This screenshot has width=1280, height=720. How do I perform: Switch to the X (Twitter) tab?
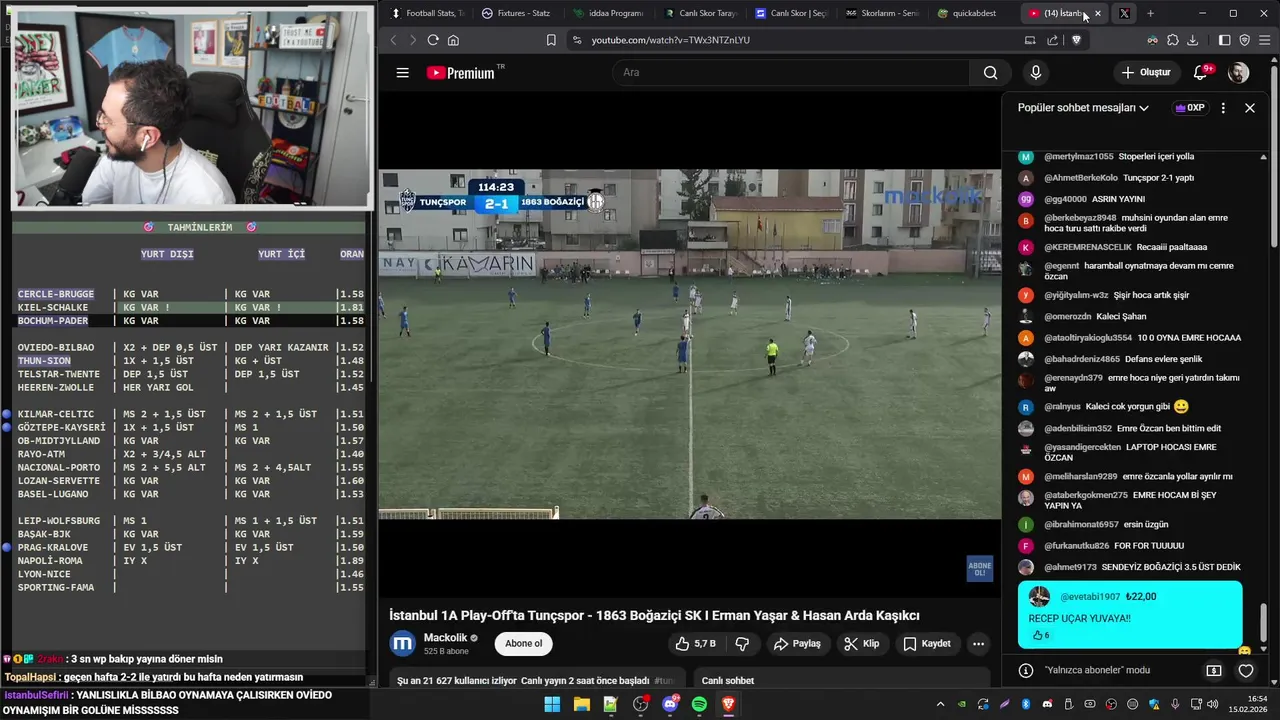(x=1124, y=13)
